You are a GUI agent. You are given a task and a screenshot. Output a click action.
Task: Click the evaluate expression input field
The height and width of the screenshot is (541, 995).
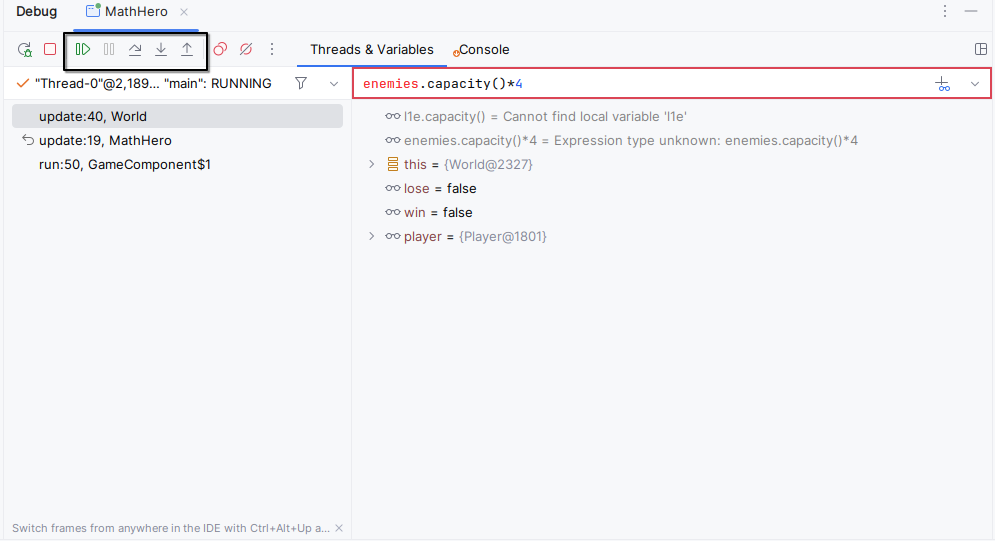(640, 84)
